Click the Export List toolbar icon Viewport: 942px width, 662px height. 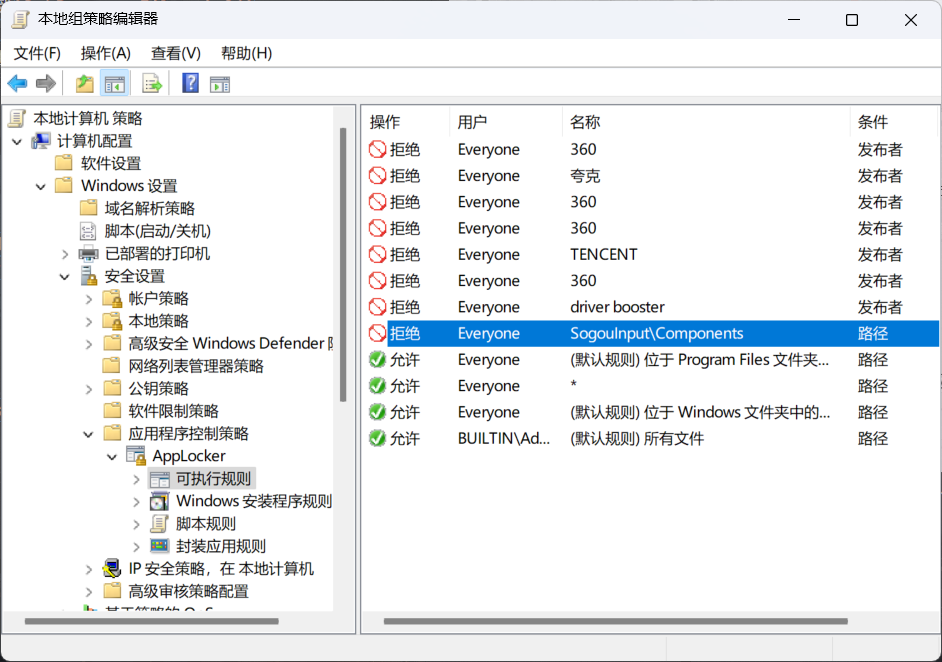click(152, 84)
